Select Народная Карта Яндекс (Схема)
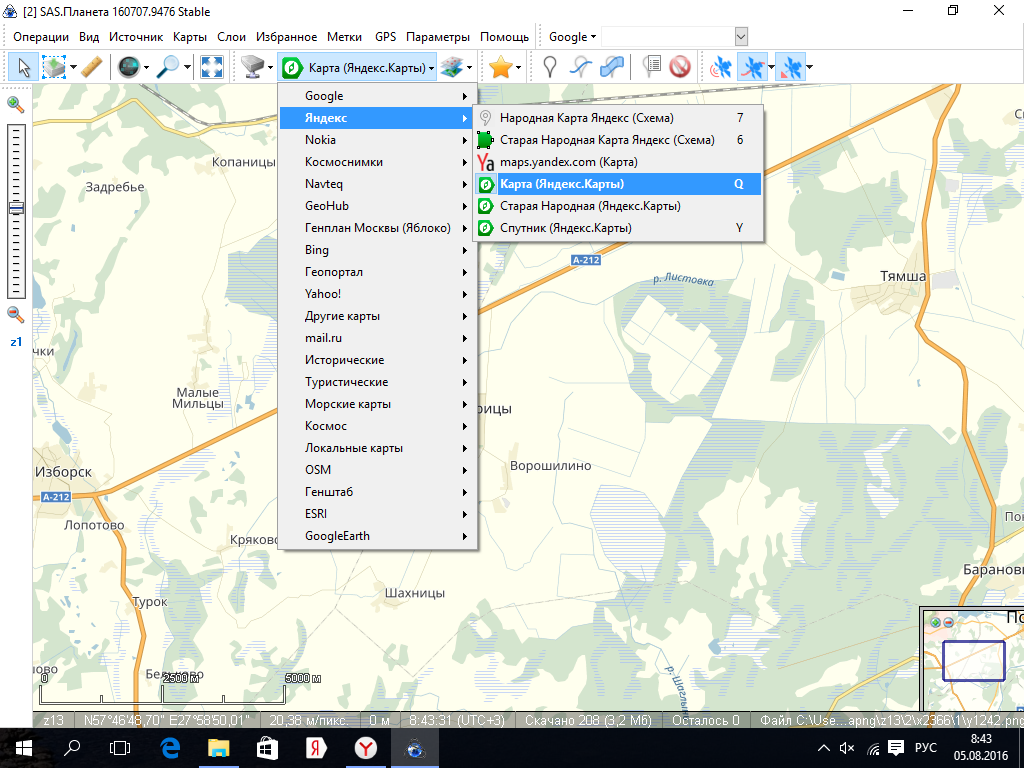This screenshot has width=1024, height=768. [x=618, y=118]
